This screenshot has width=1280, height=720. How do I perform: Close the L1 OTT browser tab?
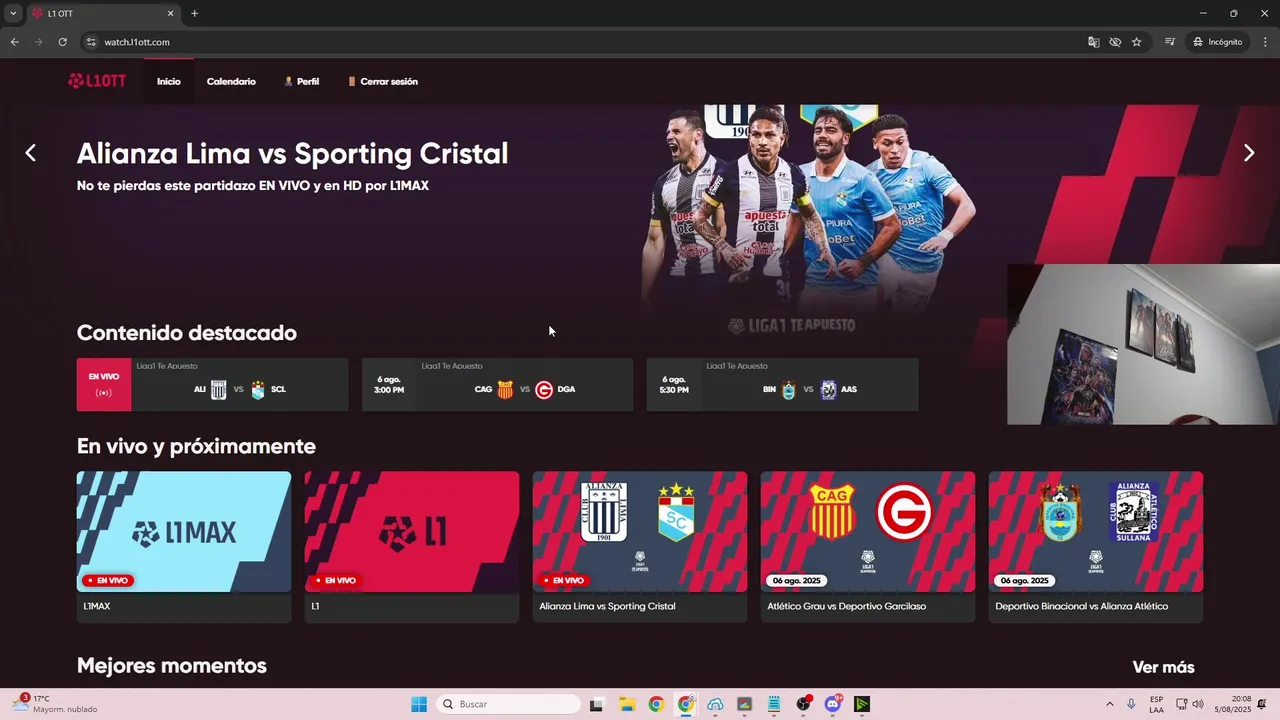tap(170, 14)
